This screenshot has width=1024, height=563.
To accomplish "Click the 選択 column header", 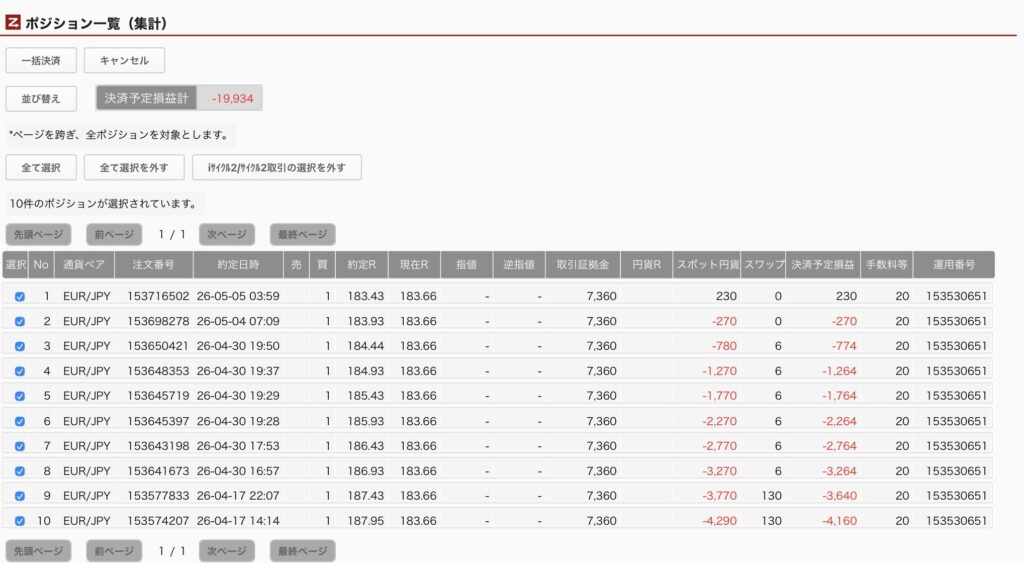I will pos(15,265).
